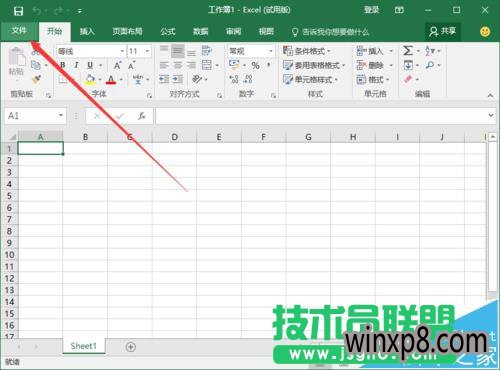Click the Increase Indent icon
This screenshot has width=500, height=370.
178,79
